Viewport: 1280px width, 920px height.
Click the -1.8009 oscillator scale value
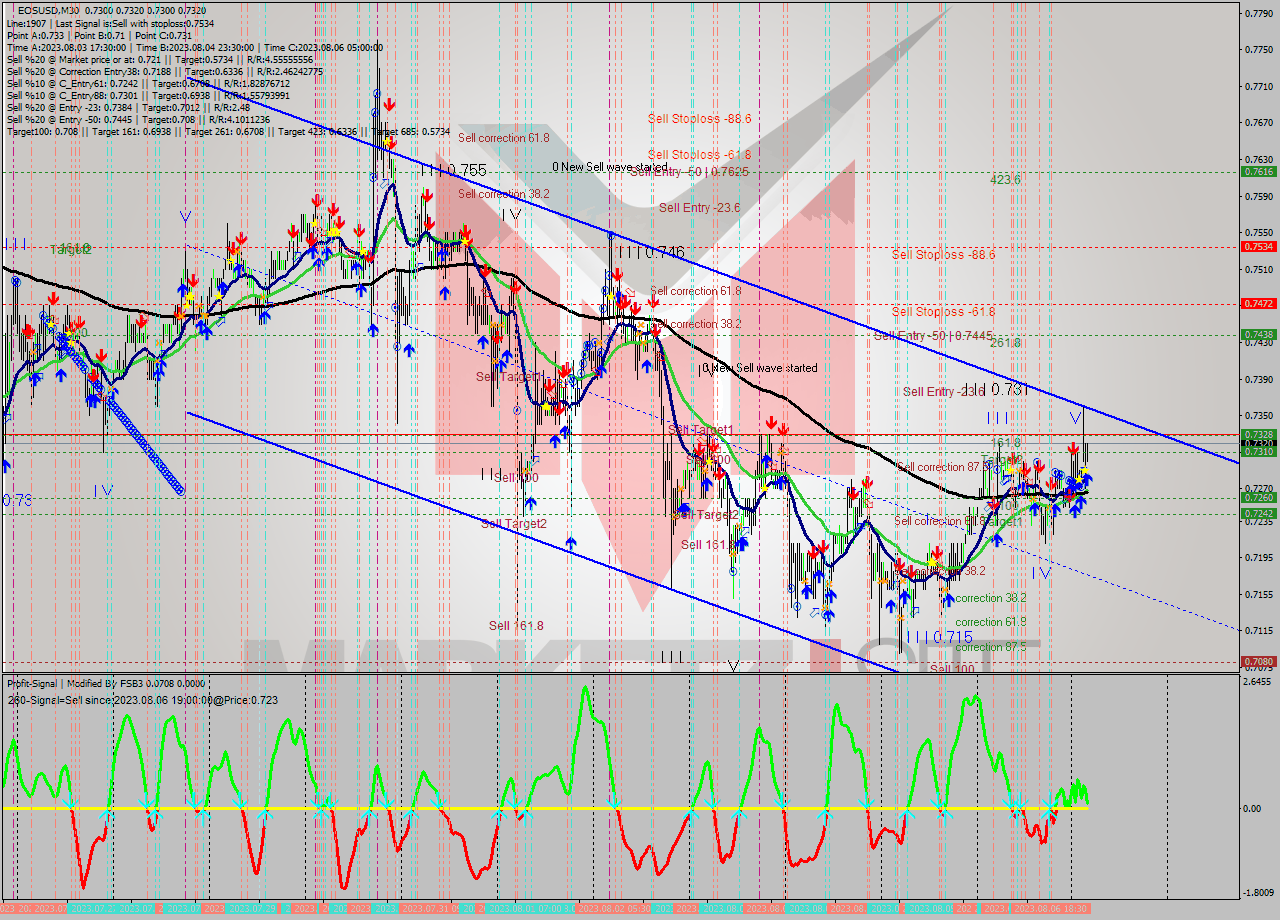click(1256, 892)
